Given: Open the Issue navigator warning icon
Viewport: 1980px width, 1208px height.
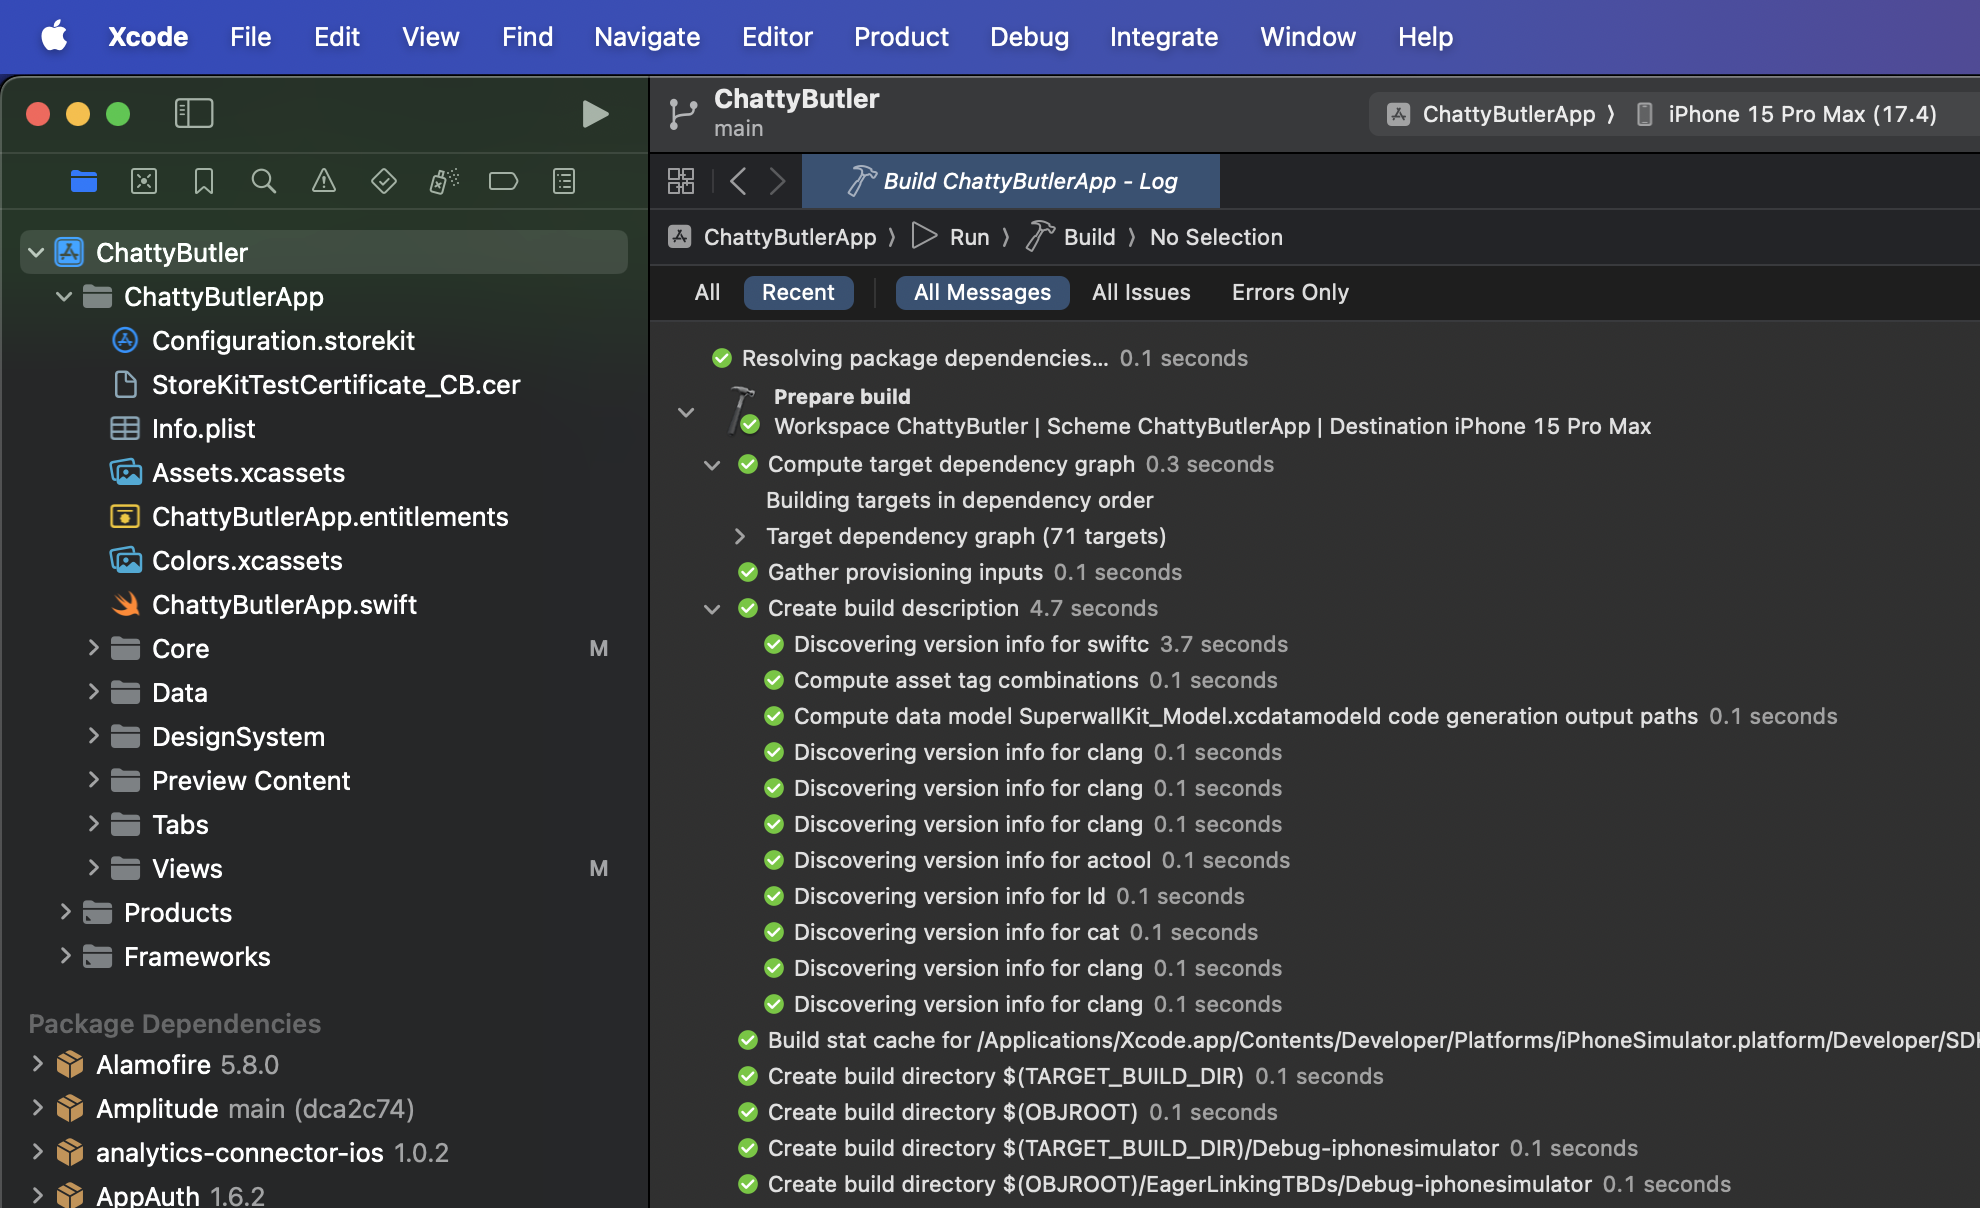Looking at the screenshot, I should click(324, 181).
